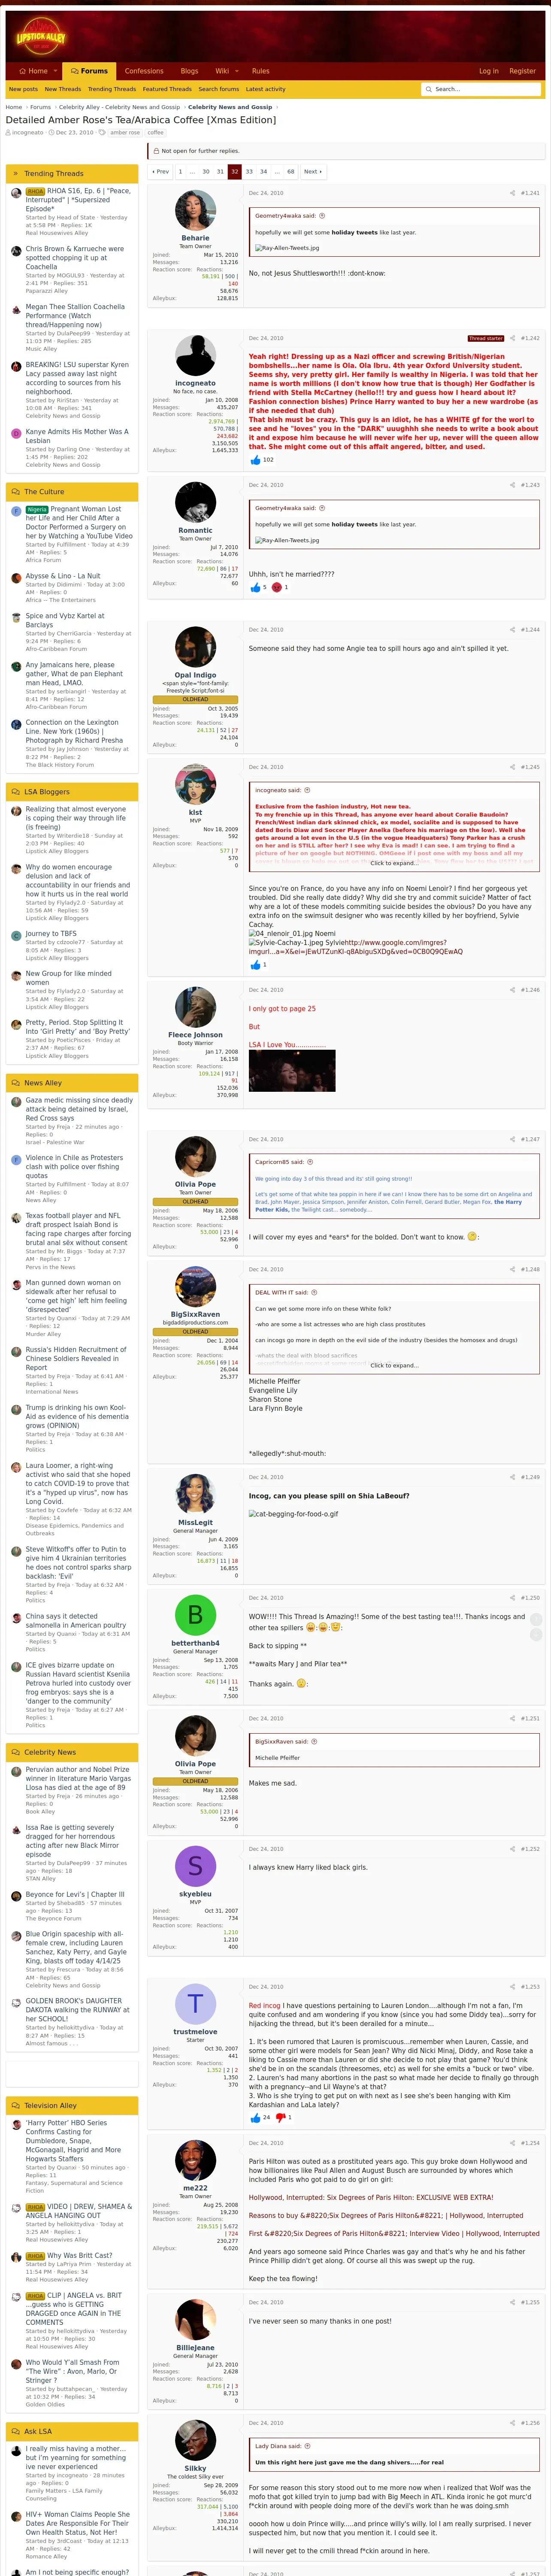This screenshot has height=2576, width=551.
Task: Select Featured Threads in sub-navigation
Action: tap(167, 89)
